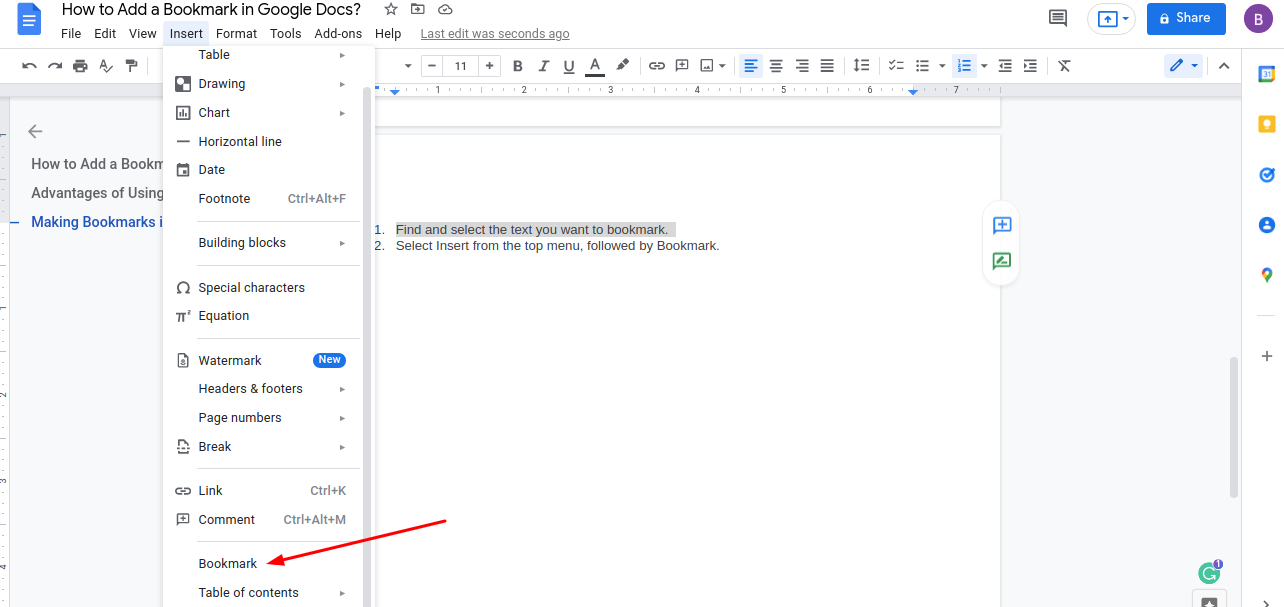Star this document
The image size is (1284, 607).
(x=391, y=9)
